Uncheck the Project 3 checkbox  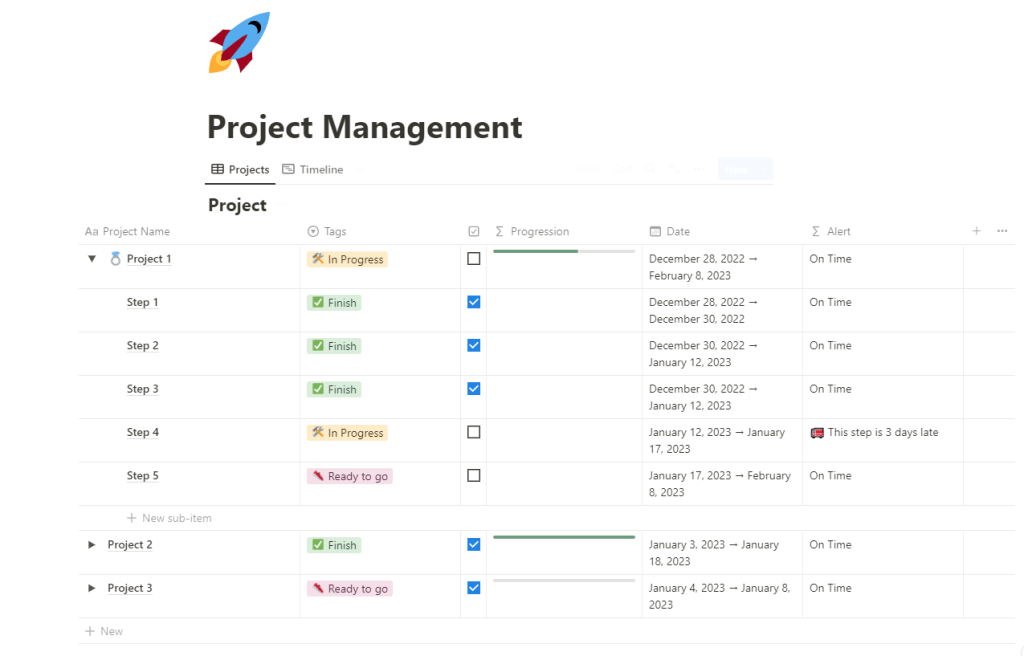tap(474, 588)
